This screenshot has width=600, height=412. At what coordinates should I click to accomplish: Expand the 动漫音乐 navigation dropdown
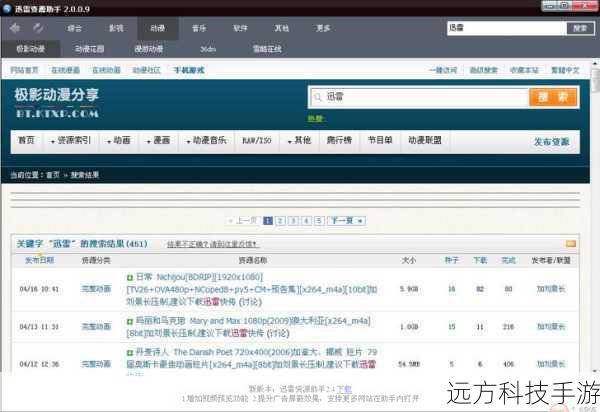(x=206, y=140)
